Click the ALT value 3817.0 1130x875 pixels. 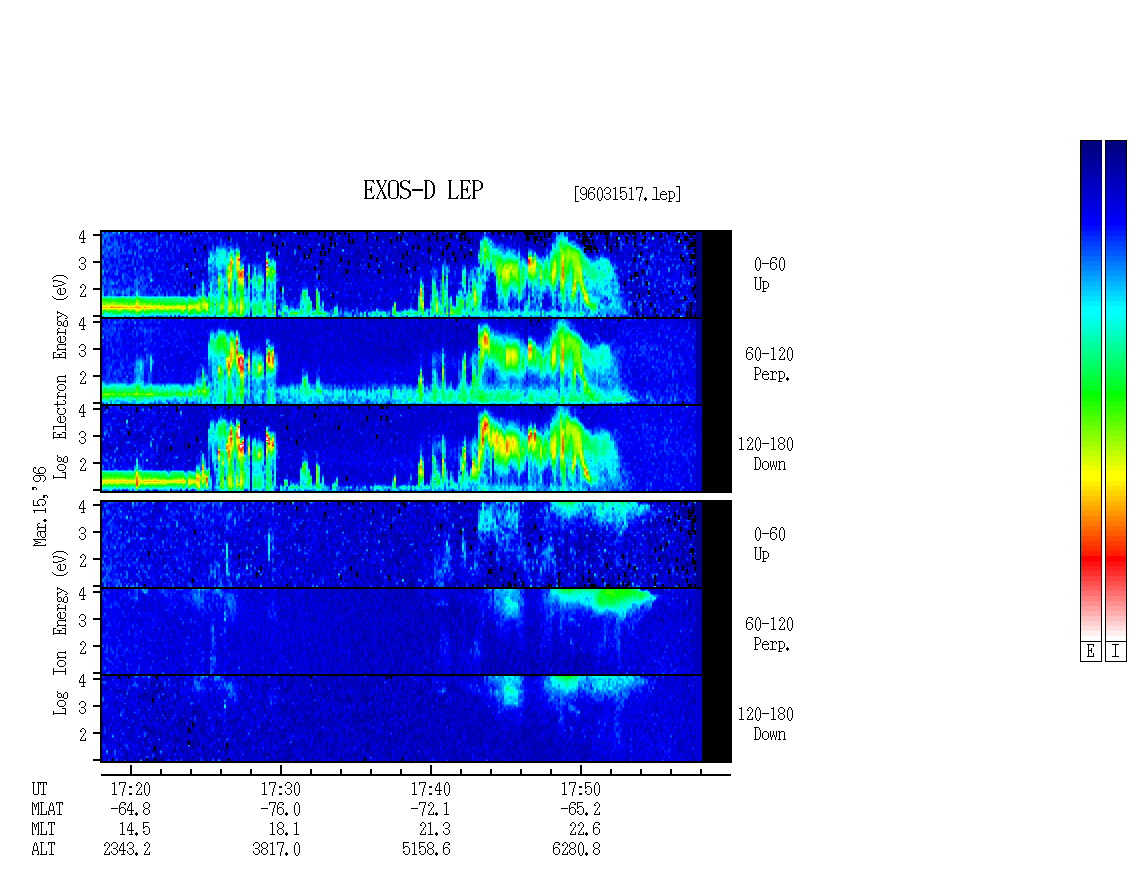[x=277, y=850]
